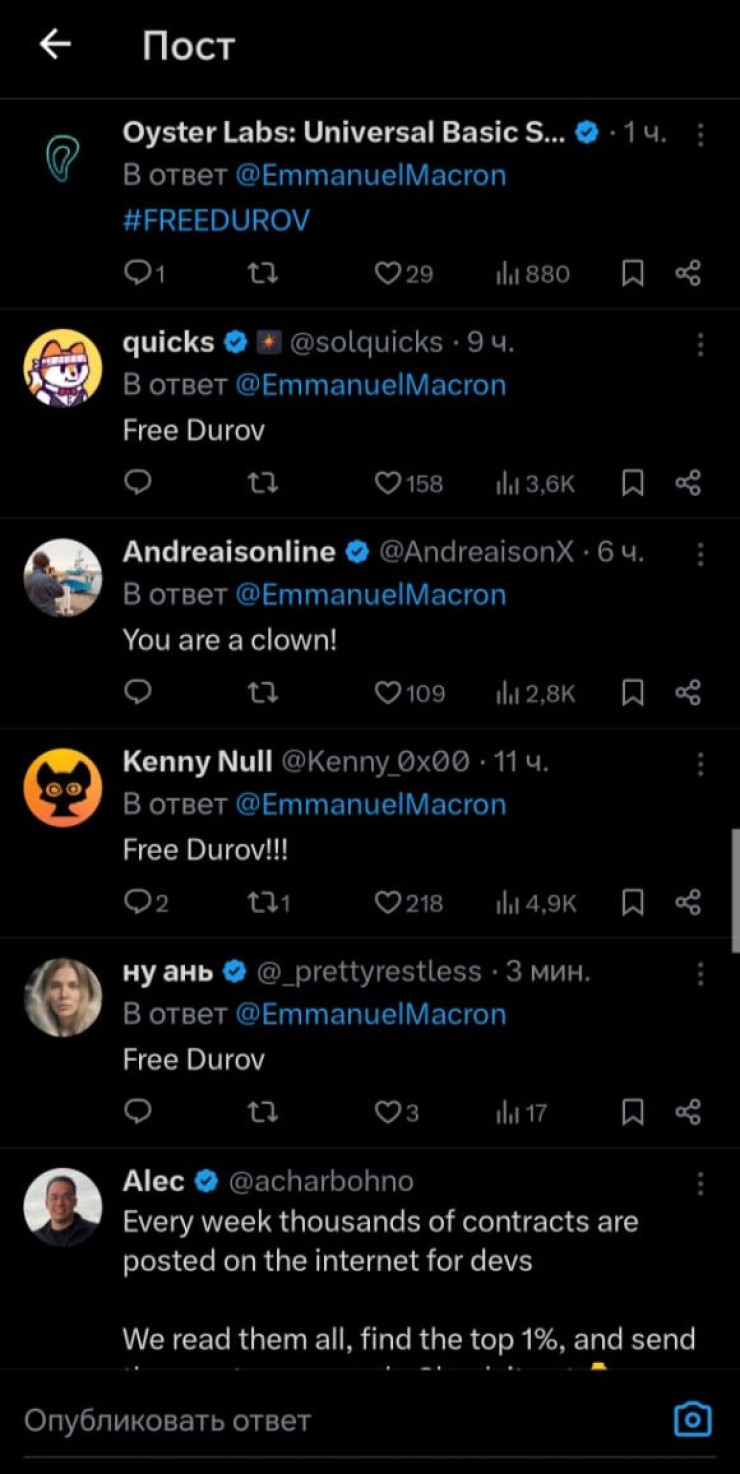Open more options for Alec's post
Image resolution: width=740 pixels, height=1474 pixels.
click(x=700, y=1183)
